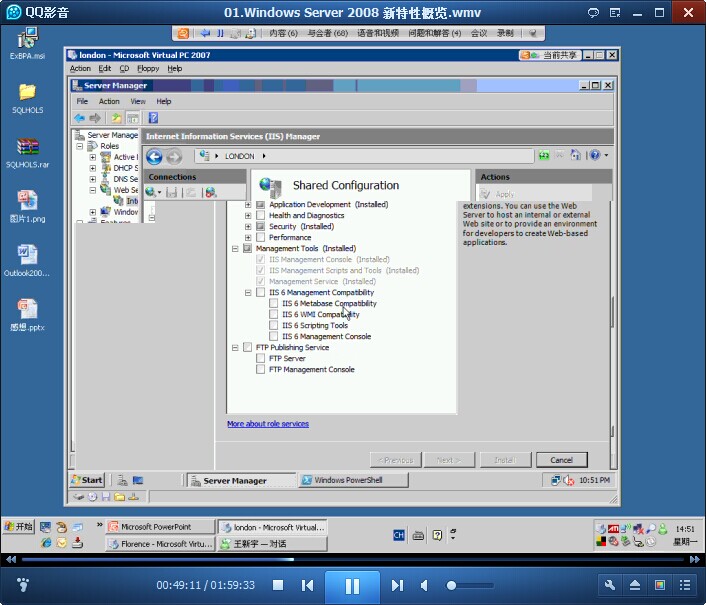The height and width of the screenshot is (605, 706).
Task: Check the FTP Server checkbox
Action: click(x=260, y=358)
